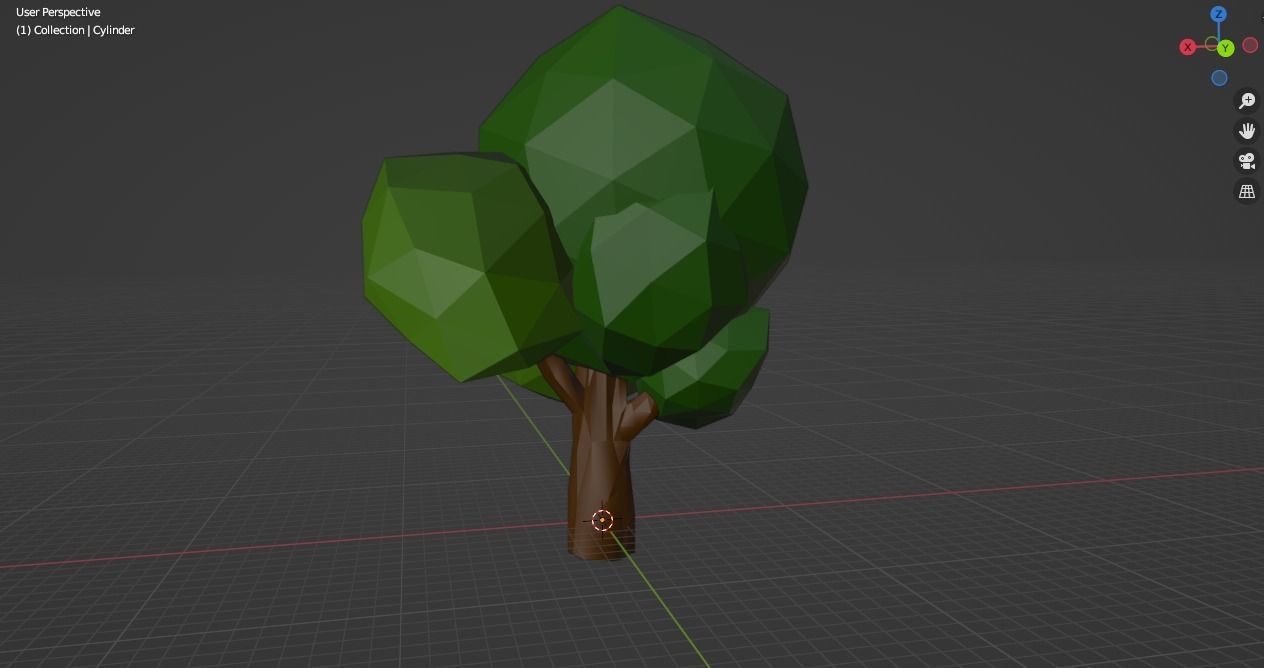Click the "User Perspective" label

click(x=57, y=11)
